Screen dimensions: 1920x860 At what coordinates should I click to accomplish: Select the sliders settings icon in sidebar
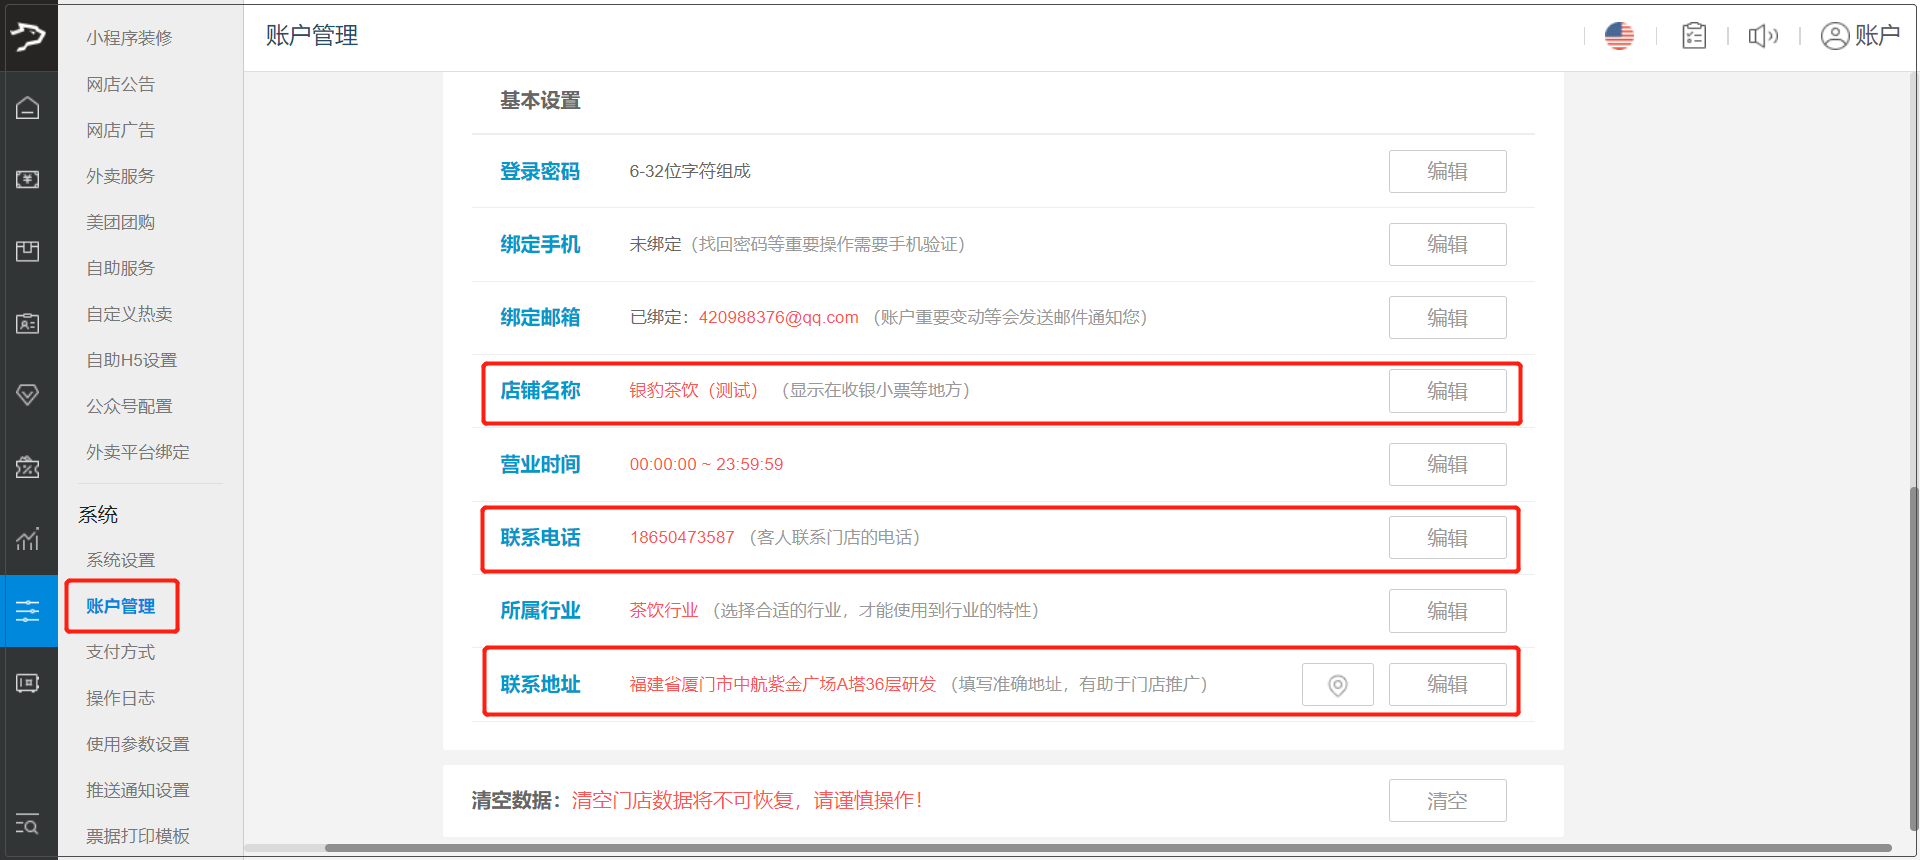click(28, 611)
